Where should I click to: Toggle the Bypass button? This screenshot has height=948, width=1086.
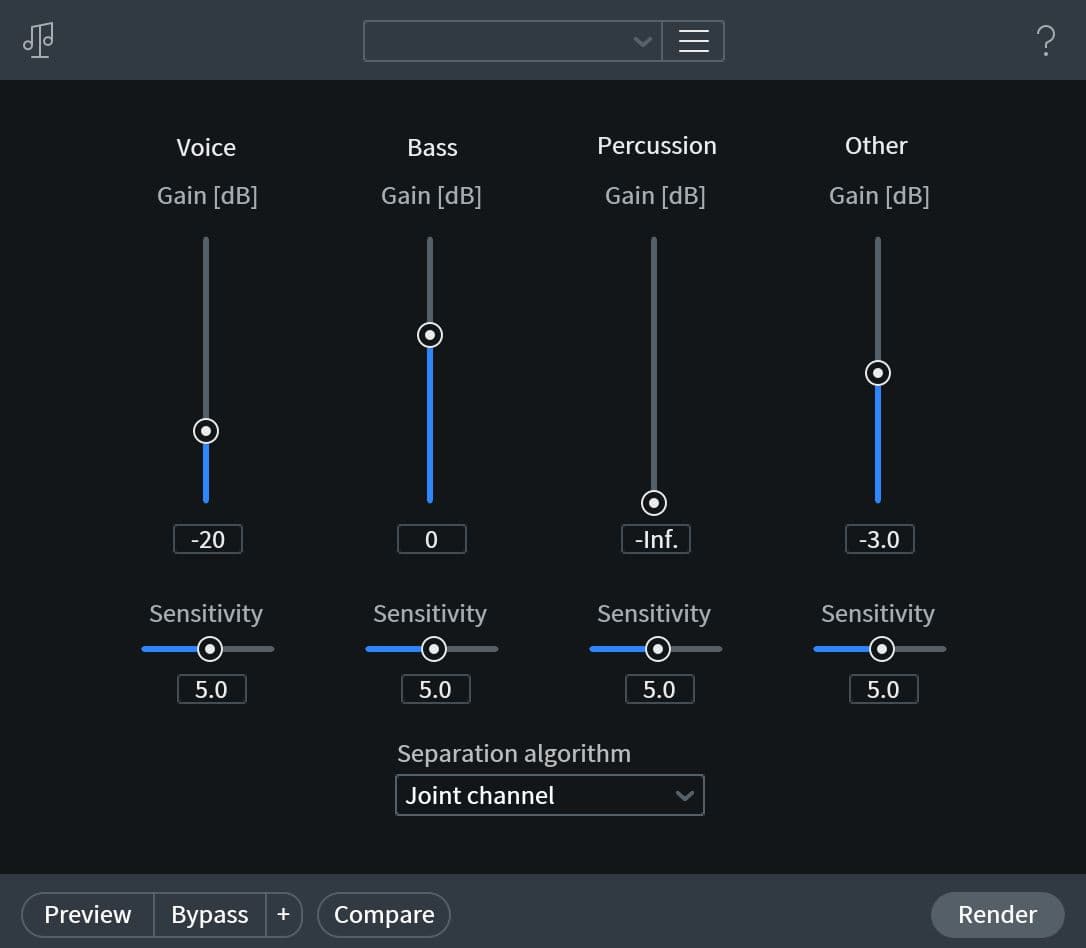tap(209, 914)
